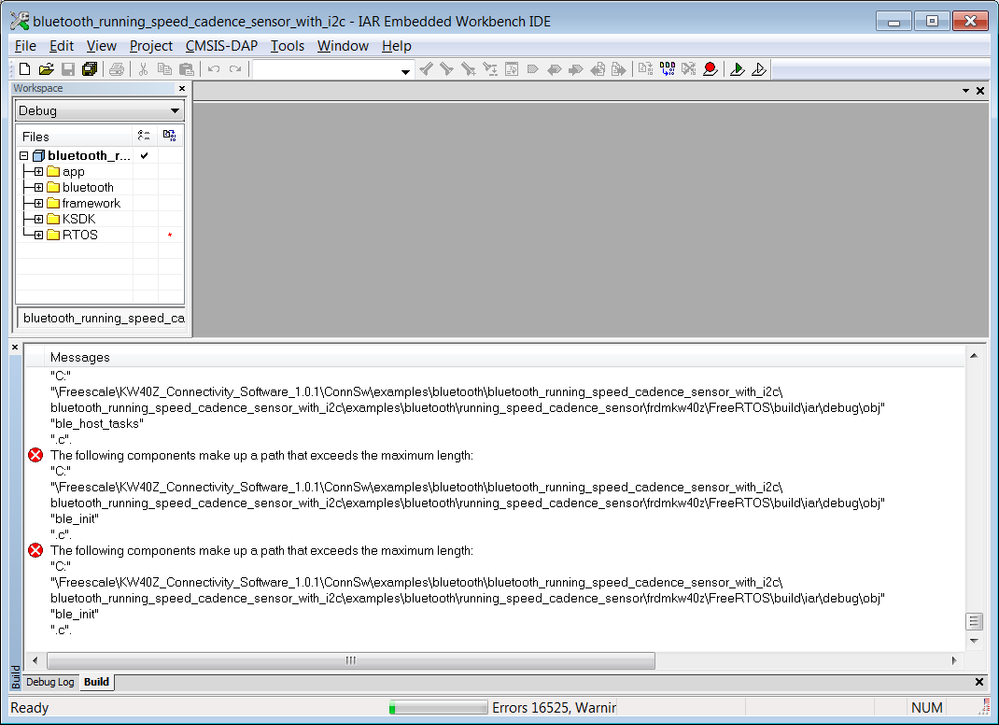Toggle a bookmark using the toolbar icon

pos(533,69)
